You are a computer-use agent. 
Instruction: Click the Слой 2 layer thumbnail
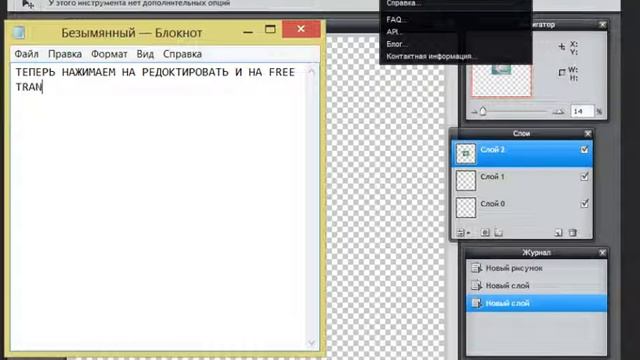click(466, 153)
